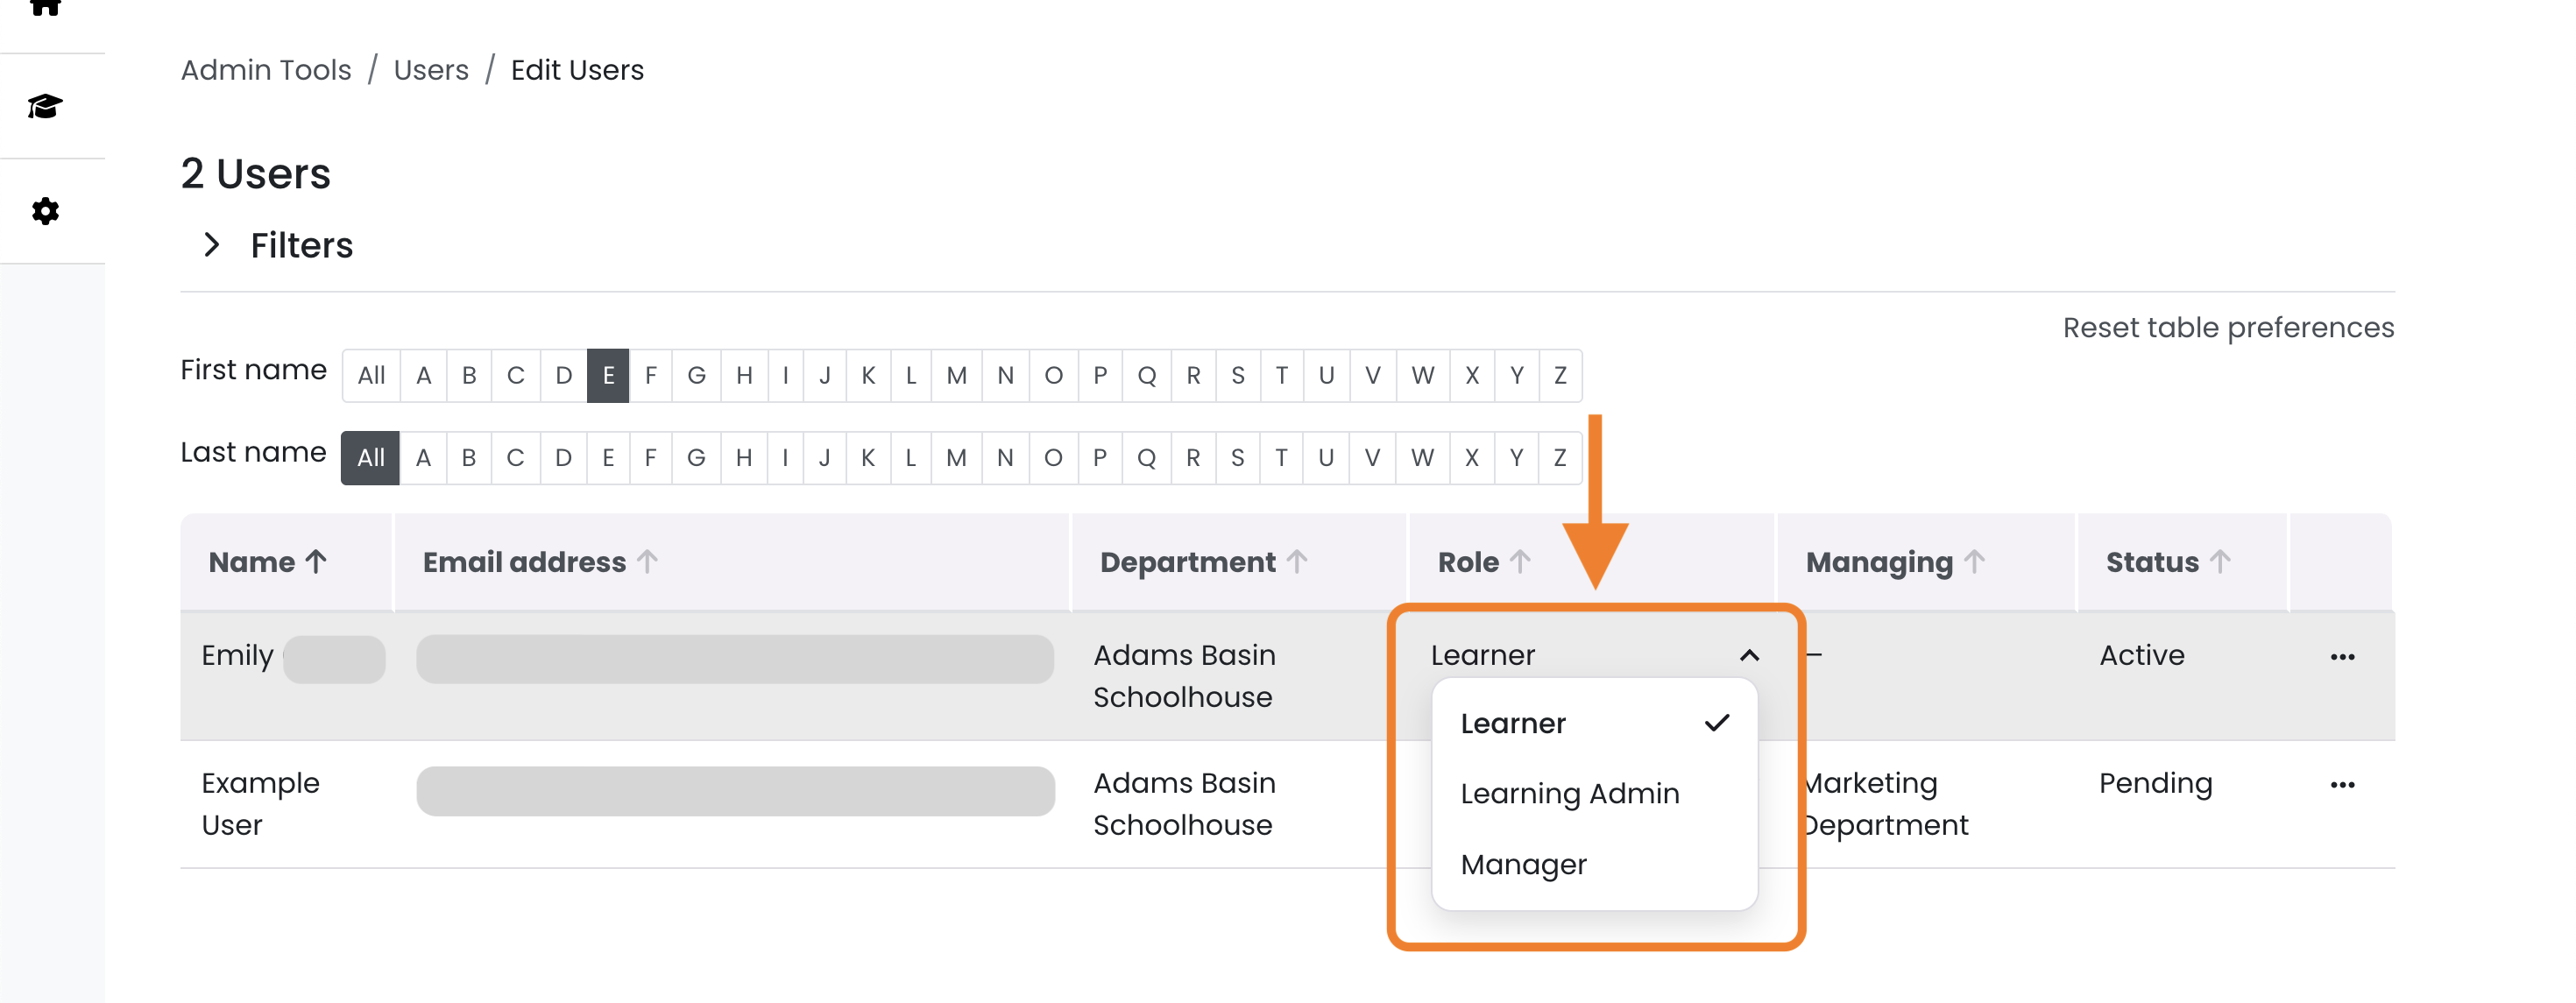Open the settings gear in sidebar
Screen dimensions: 2576x1003
45,211
